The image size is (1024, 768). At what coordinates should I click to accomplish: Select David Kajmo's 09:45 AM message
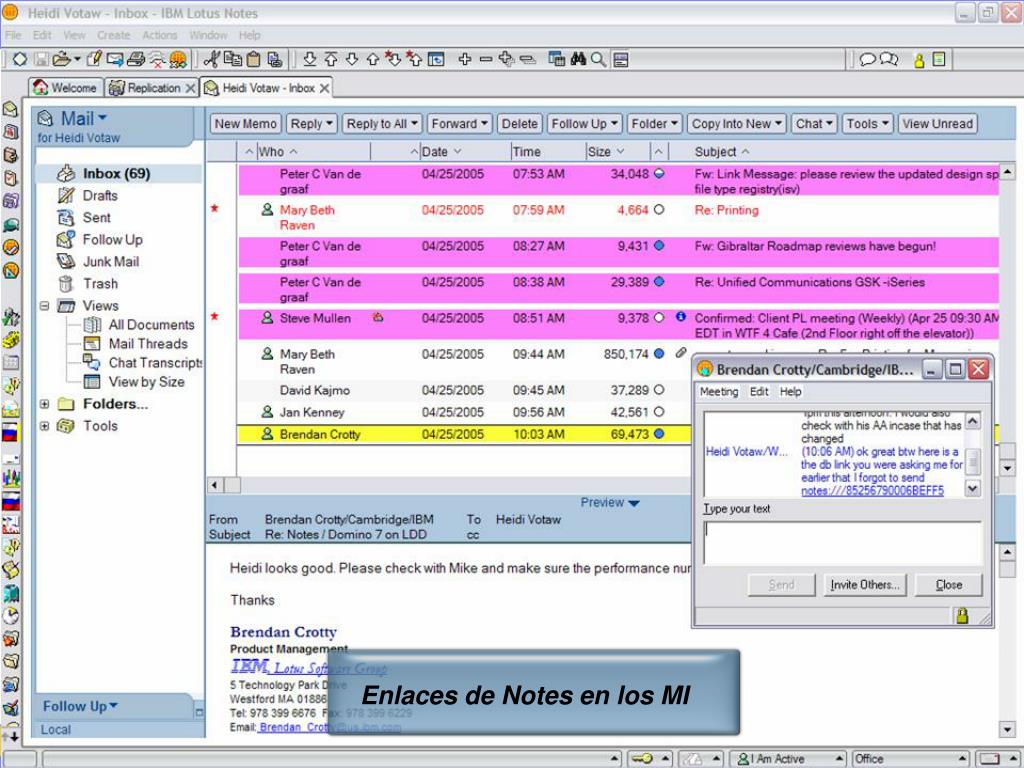click(x=465, y=390)
